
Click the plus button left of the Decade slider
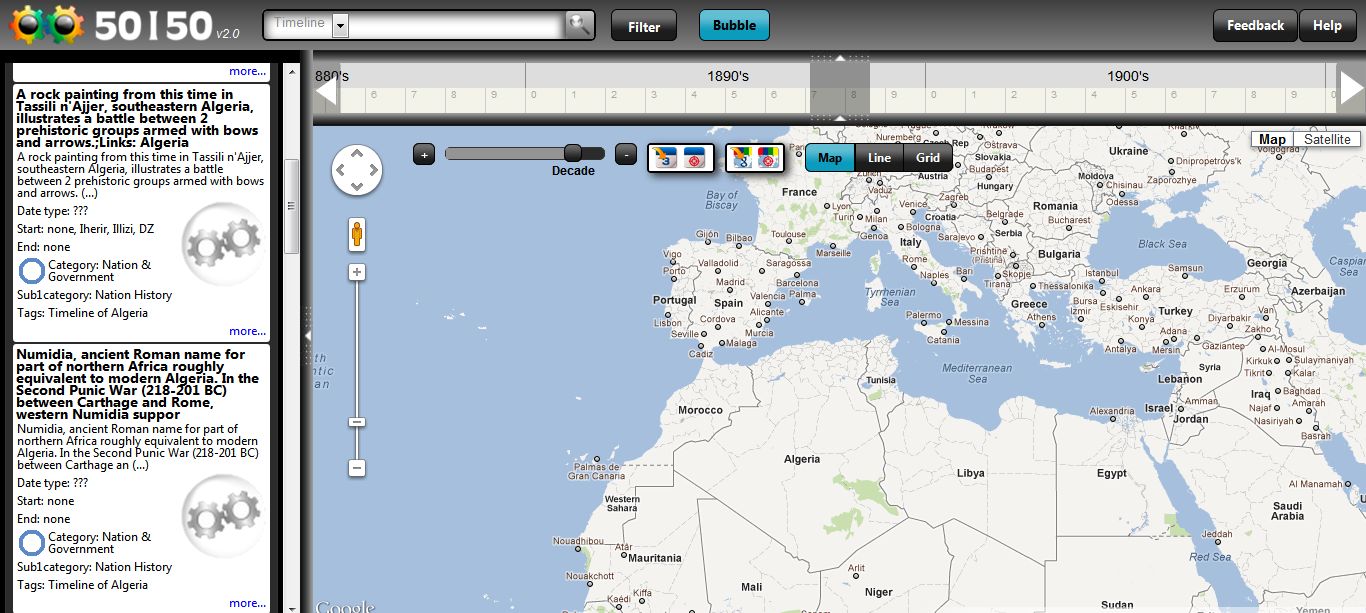pos(424,154)
